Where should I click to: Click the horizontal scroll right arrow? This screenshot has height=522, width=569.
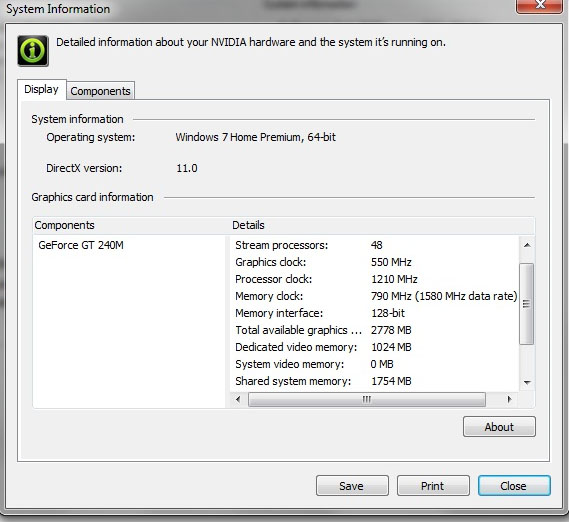pyautogui.click(x=509, y=399)
